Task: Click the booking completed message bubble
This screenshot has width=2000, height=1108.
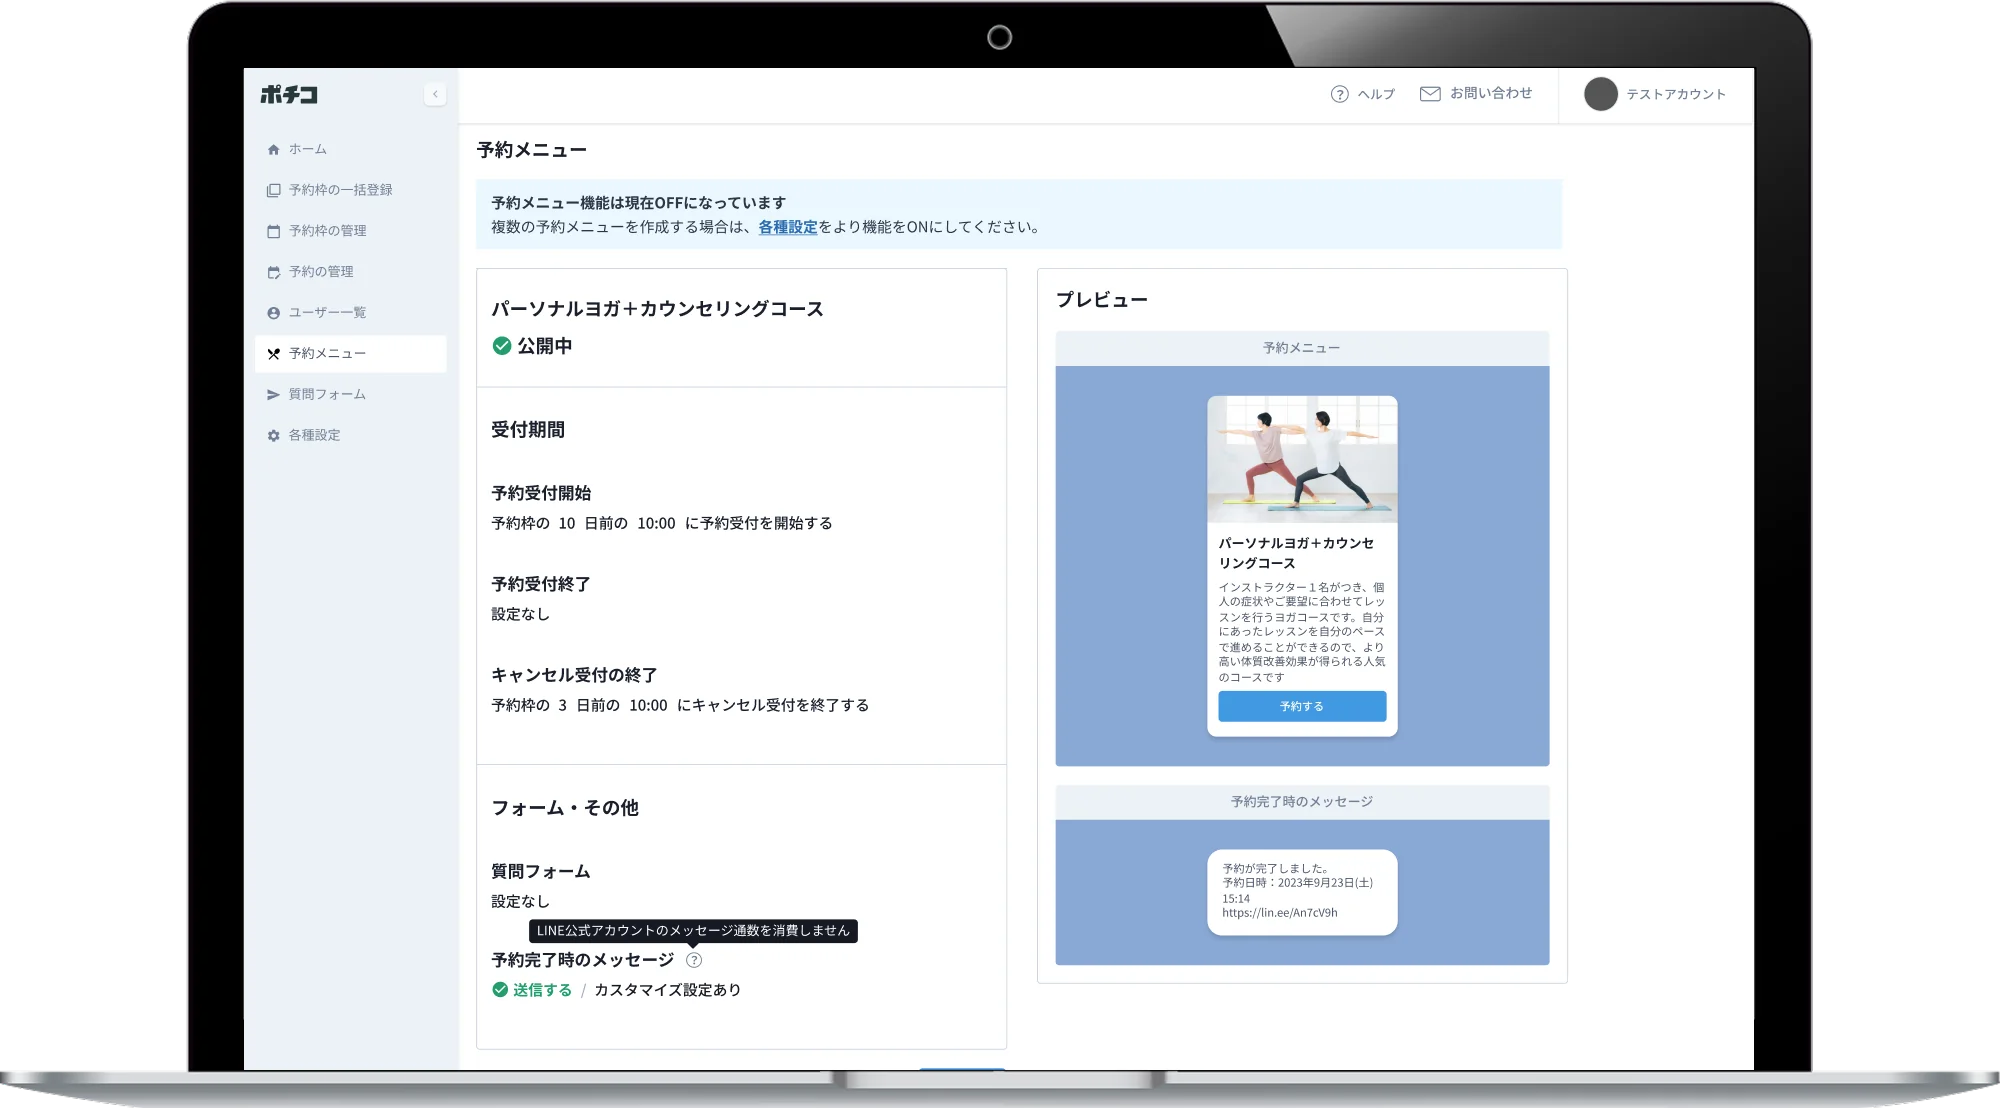Action: tap(1302, 892)
